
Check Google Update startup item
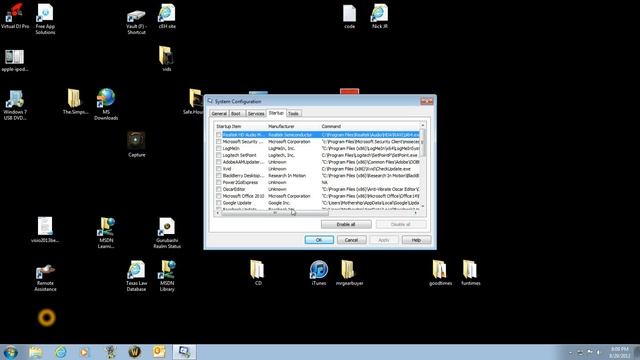218,203
